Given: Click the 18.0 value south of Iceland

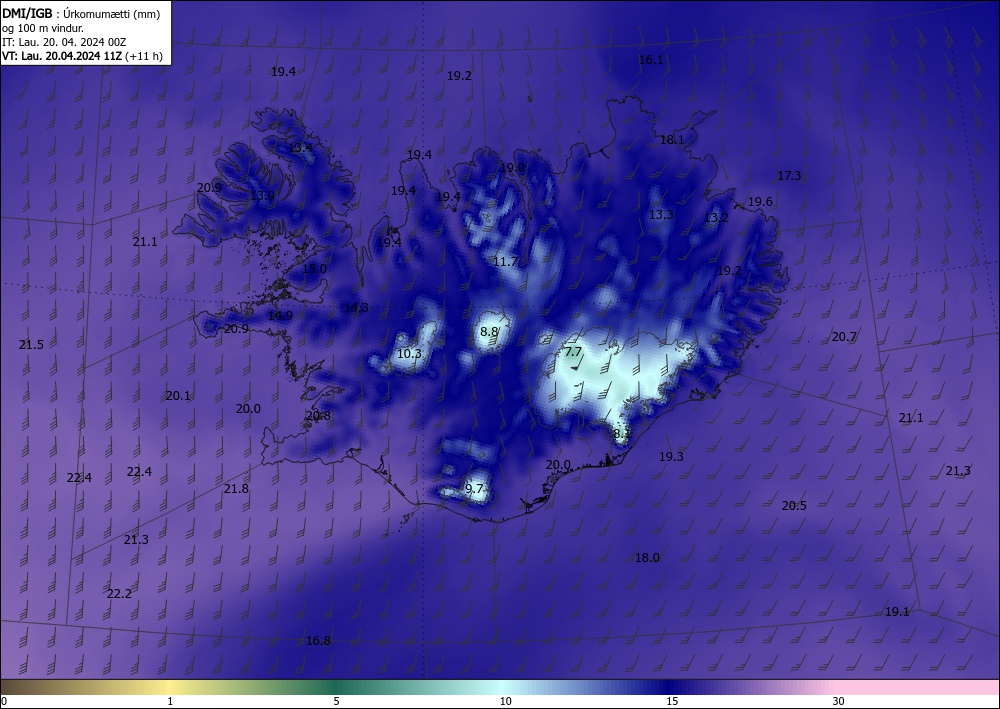Looking at the screenshot, I should 647,557.
